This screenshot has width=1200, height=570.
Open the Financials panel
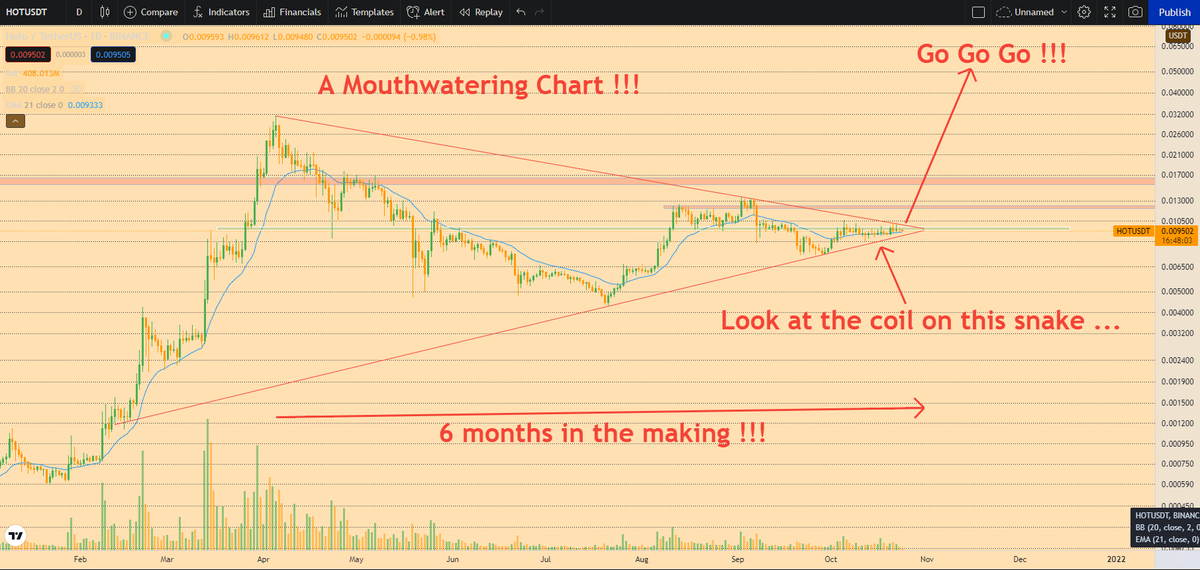click(292, 12)
